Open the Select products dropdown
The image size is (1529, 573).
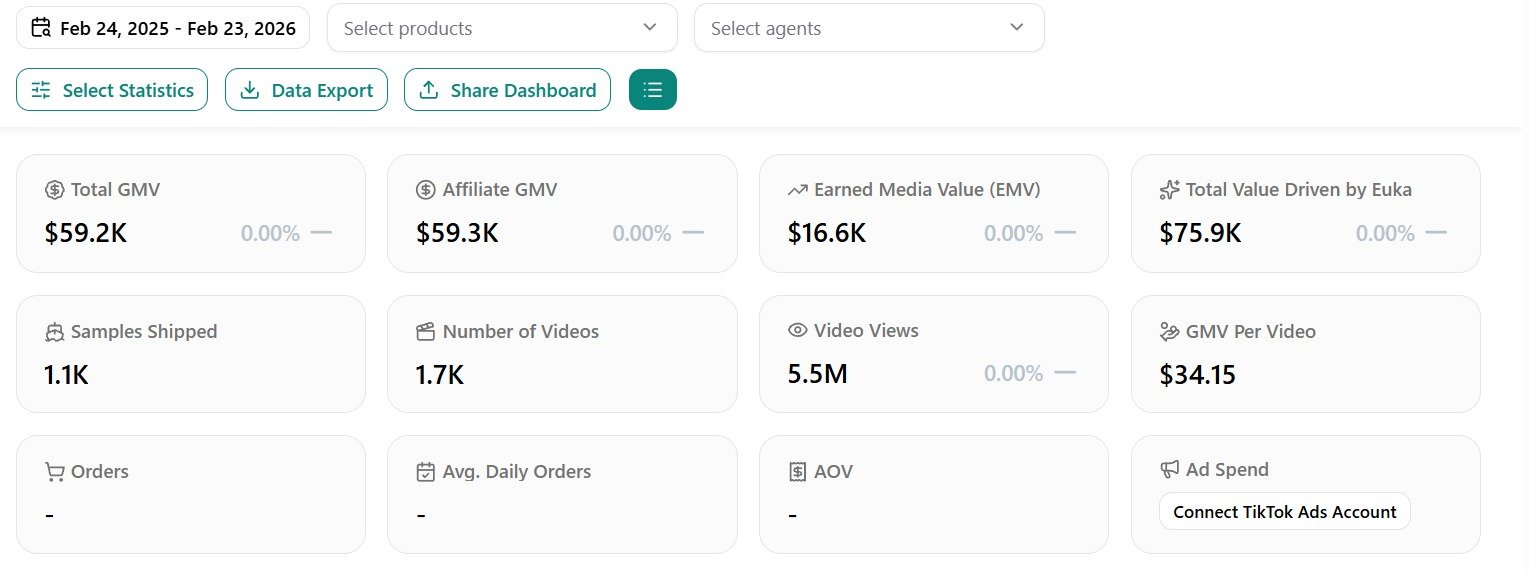click(x=502, y=28)
